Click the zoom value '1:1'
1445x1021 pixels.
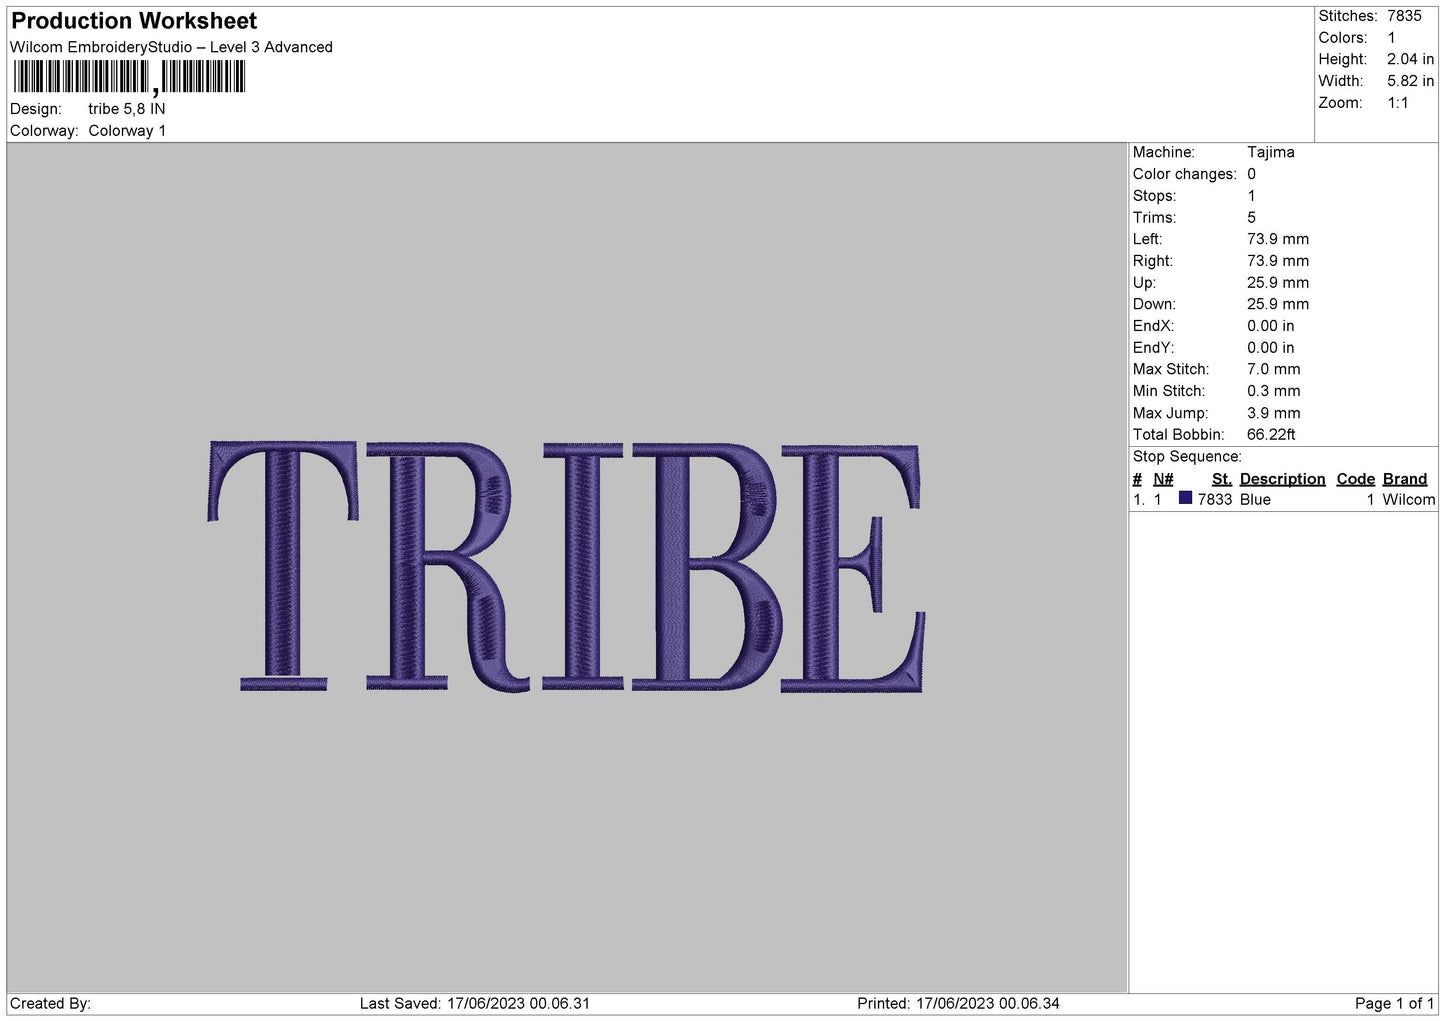point(1397,103)
